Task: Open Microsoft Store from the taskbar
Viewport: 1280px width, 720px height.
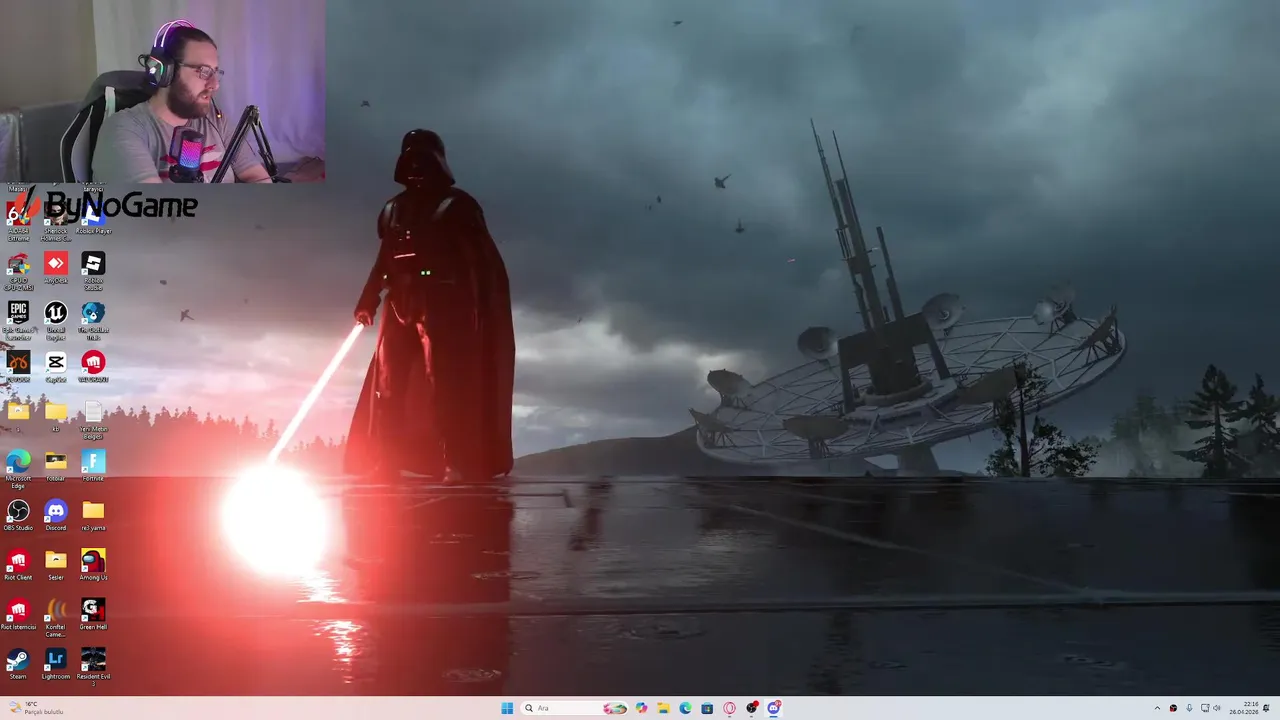Action: click(707, 708)
